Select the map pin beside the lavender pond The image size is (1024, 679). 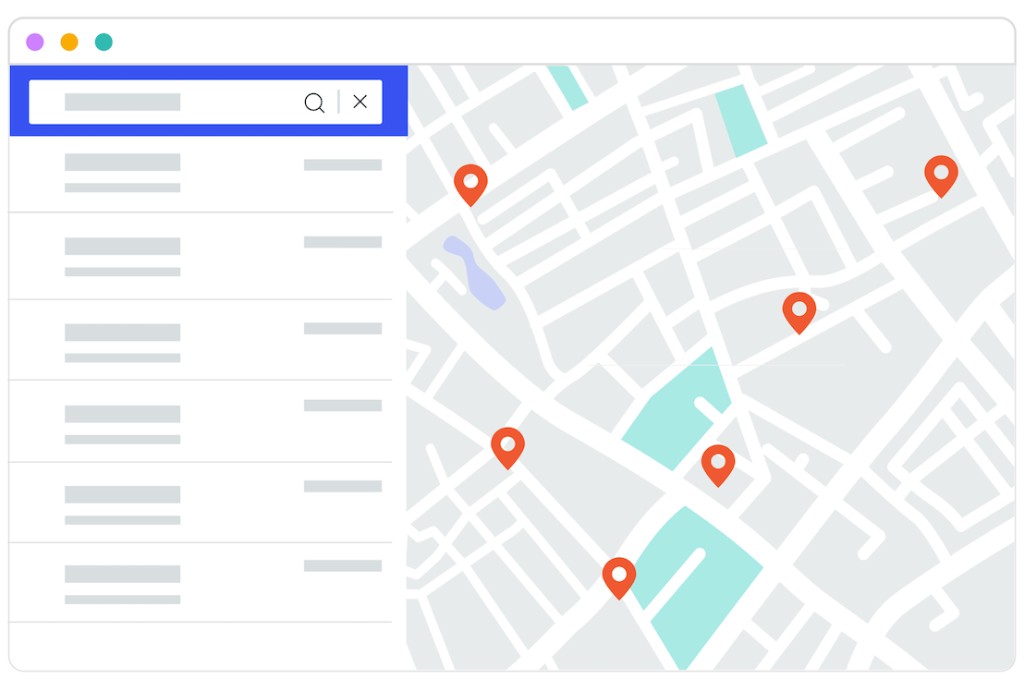(471, 185)
